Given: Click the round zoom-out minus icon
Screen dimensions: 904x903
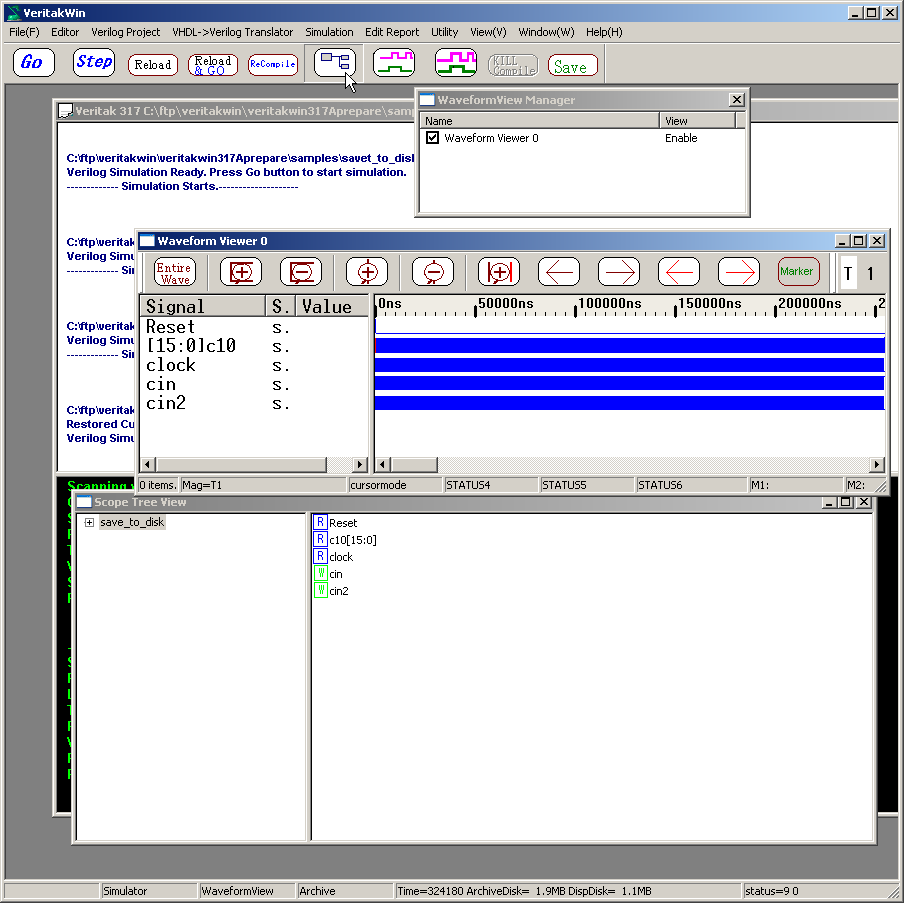Looking at the screenshot, I should click(x=433, y=272).
